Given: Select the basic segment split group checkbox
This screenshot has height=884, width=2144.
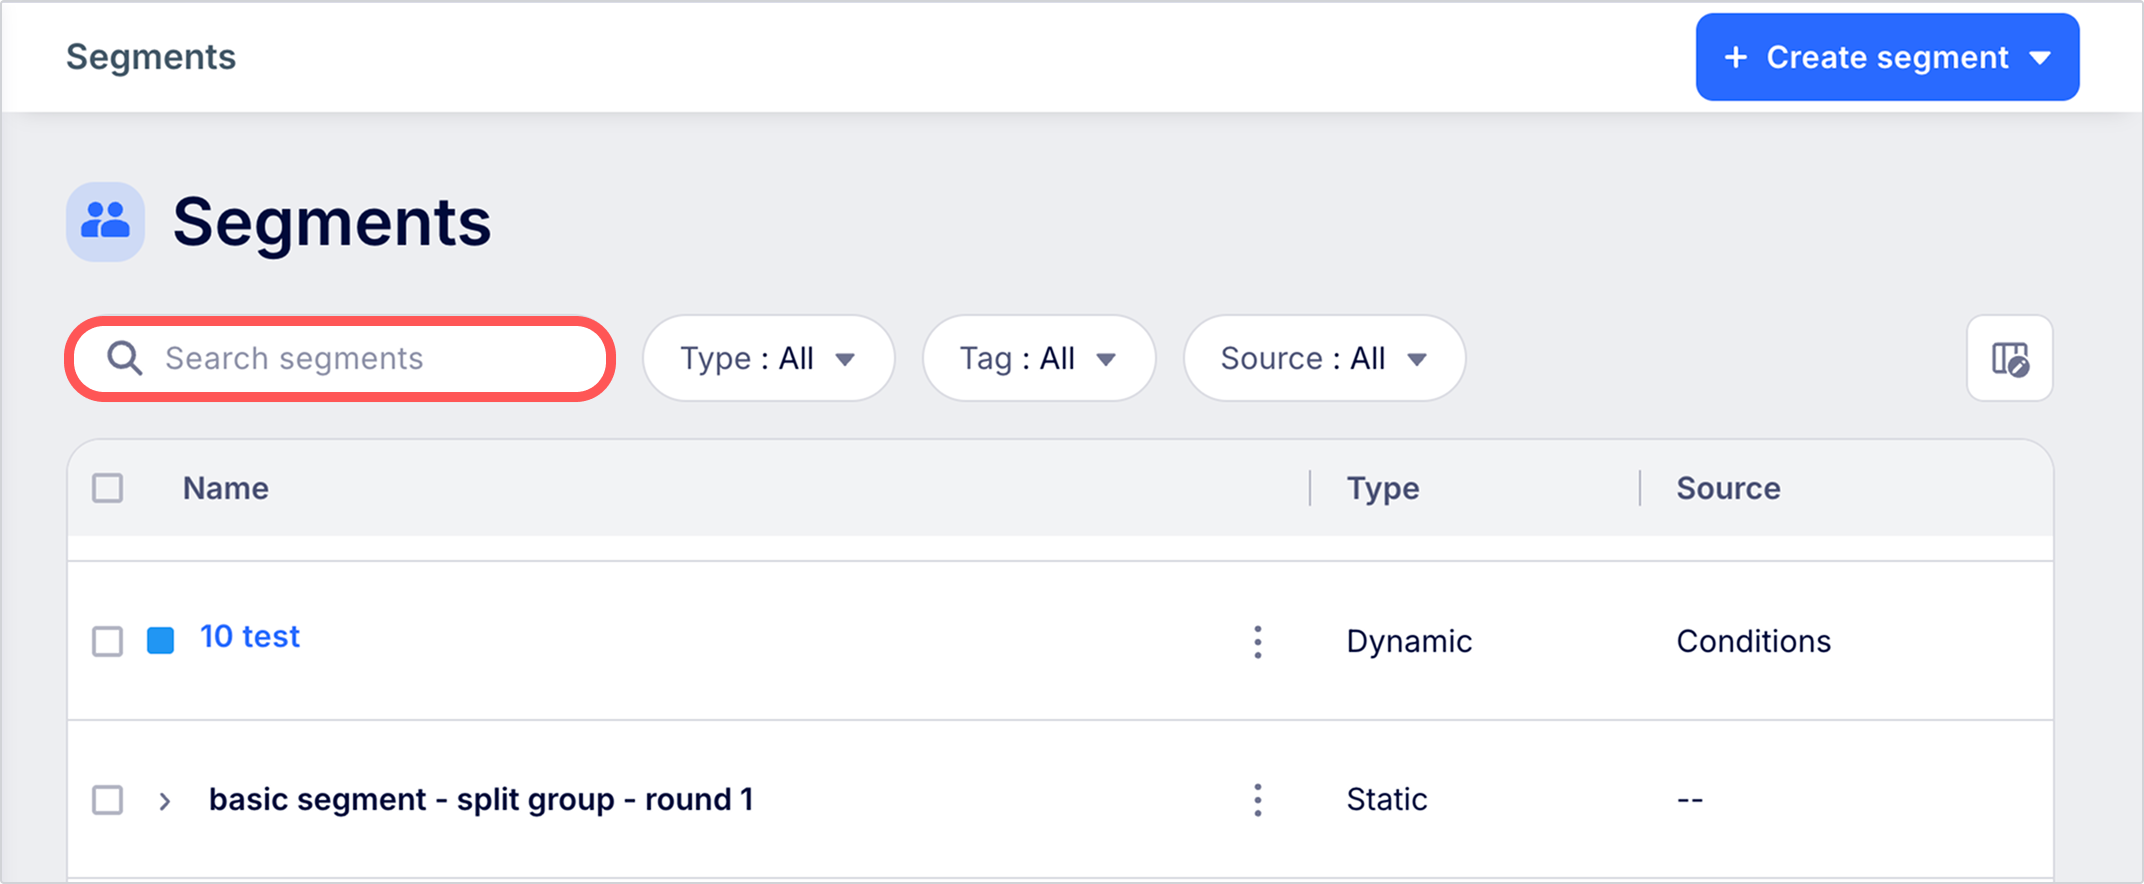Looking at the screenshot, I should (107, 799).
